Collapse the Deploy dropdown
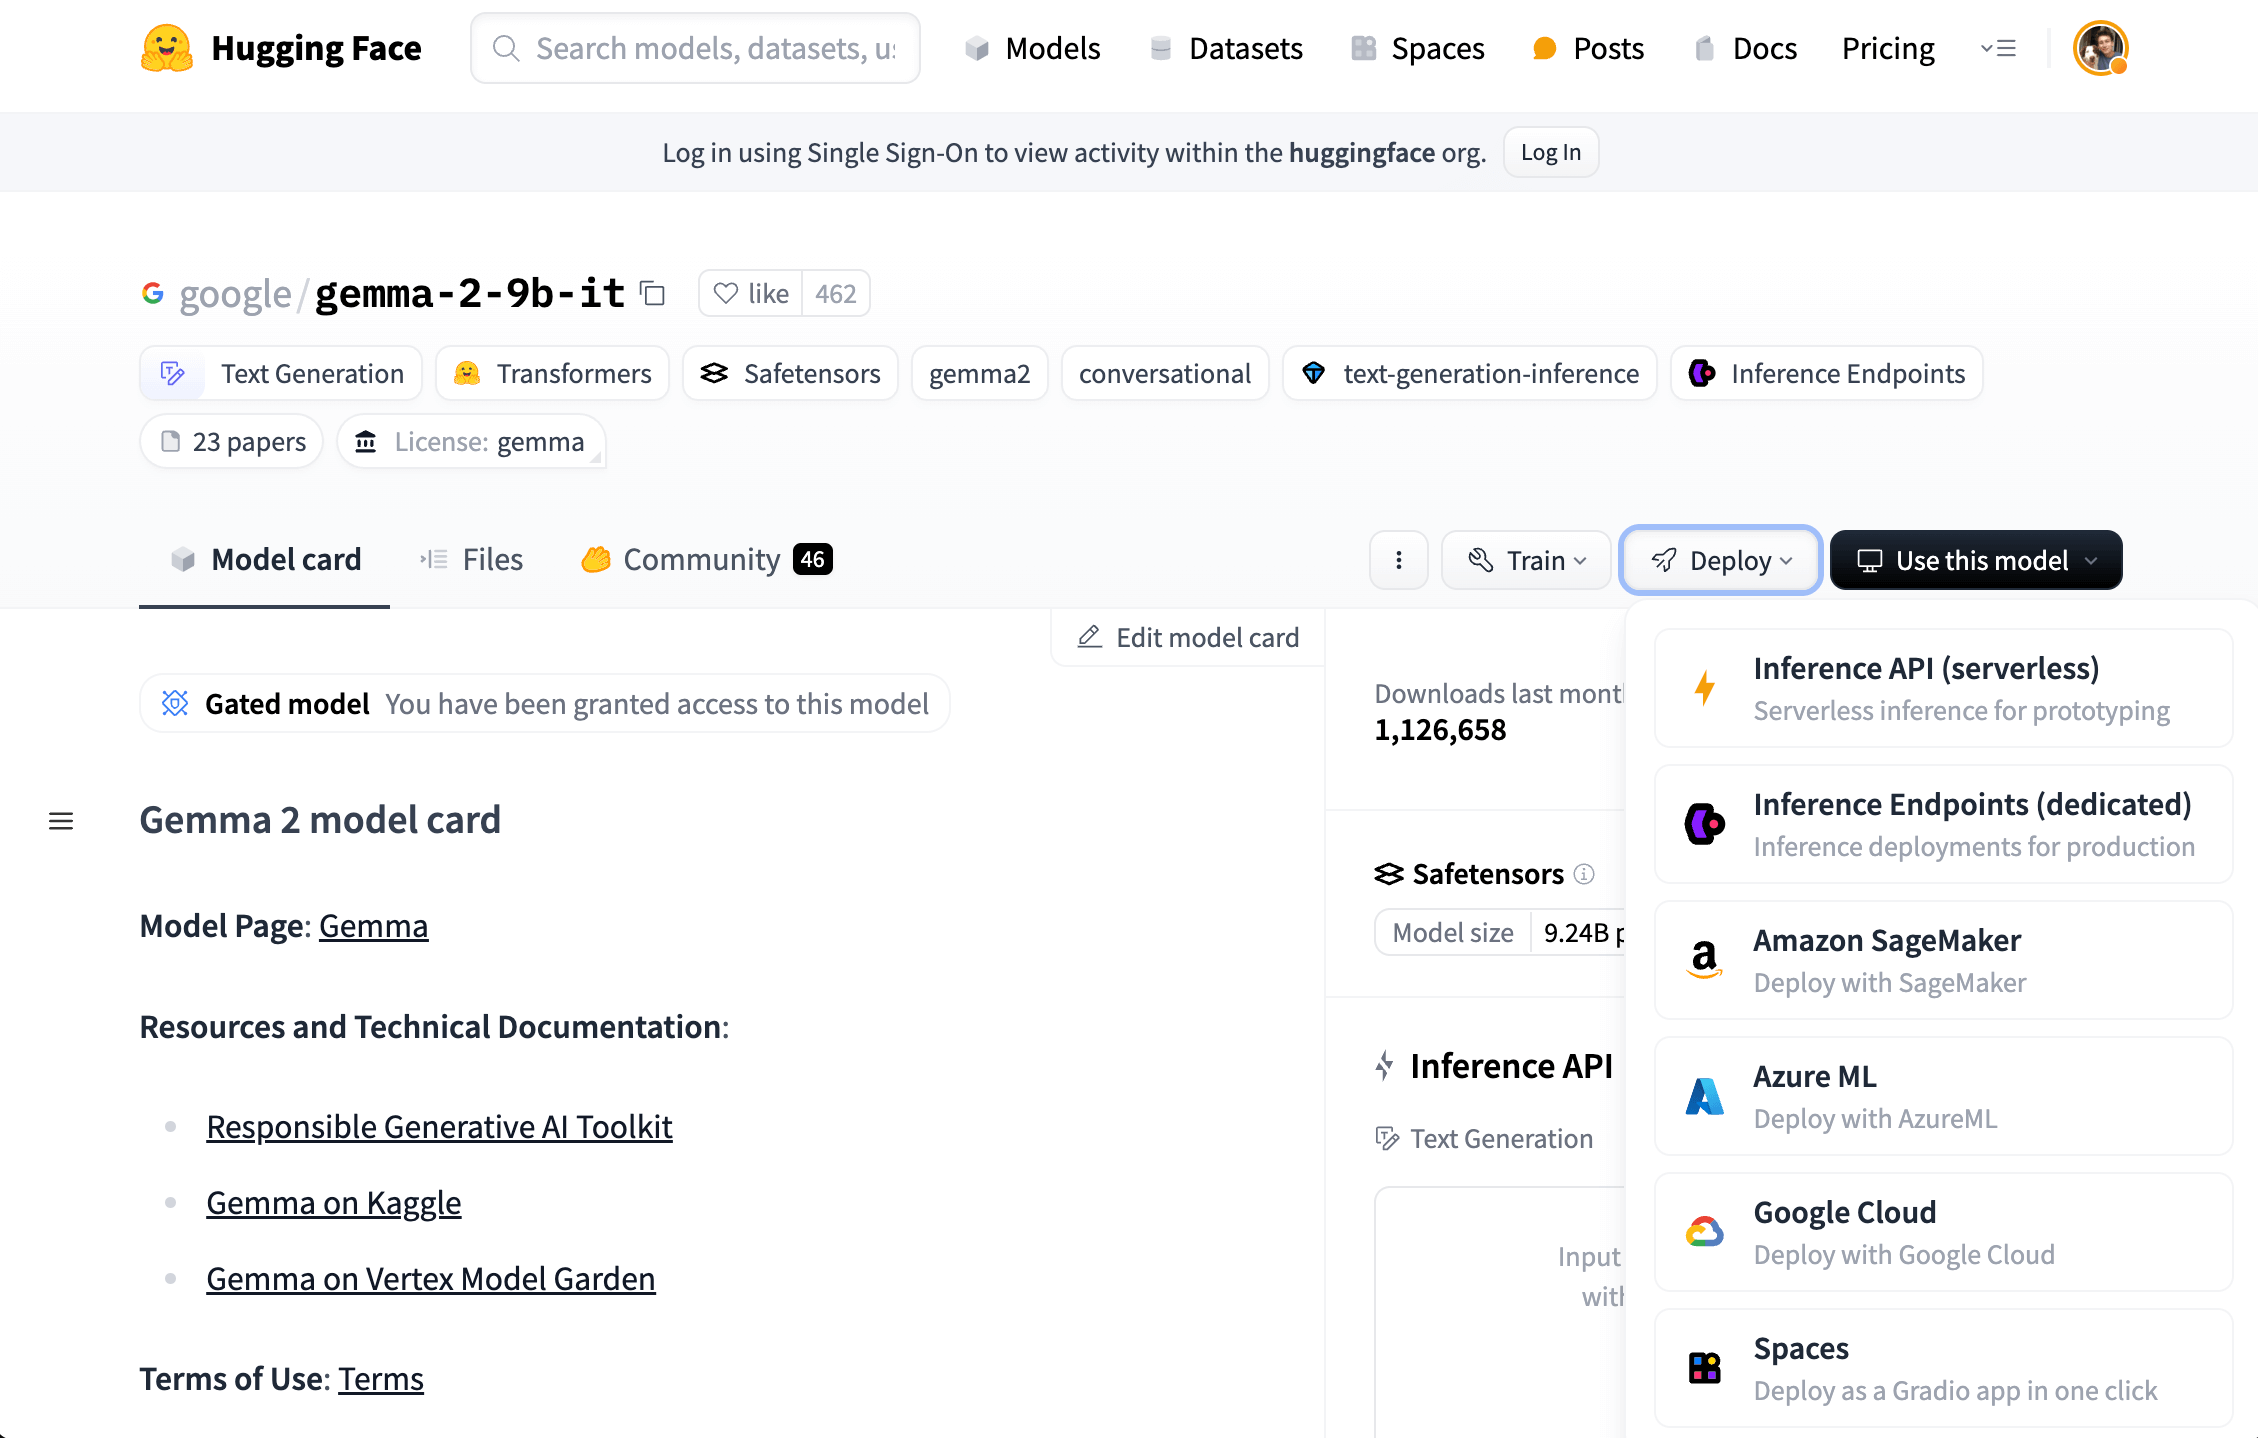Image resolution: width=2258 pixels, height=1438 pixels. click(1720, 560)
